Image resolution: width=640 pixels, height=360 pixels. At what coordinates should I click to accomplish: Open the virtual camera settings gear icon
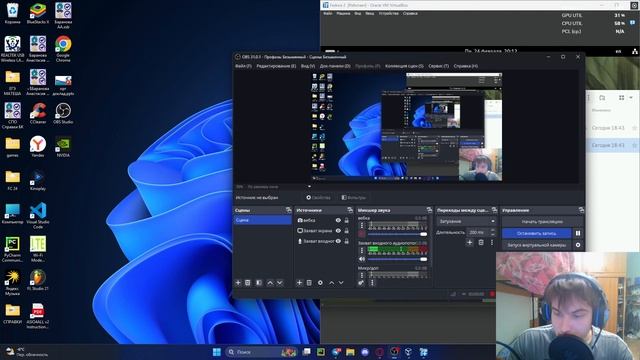click(x=578, y=245)
